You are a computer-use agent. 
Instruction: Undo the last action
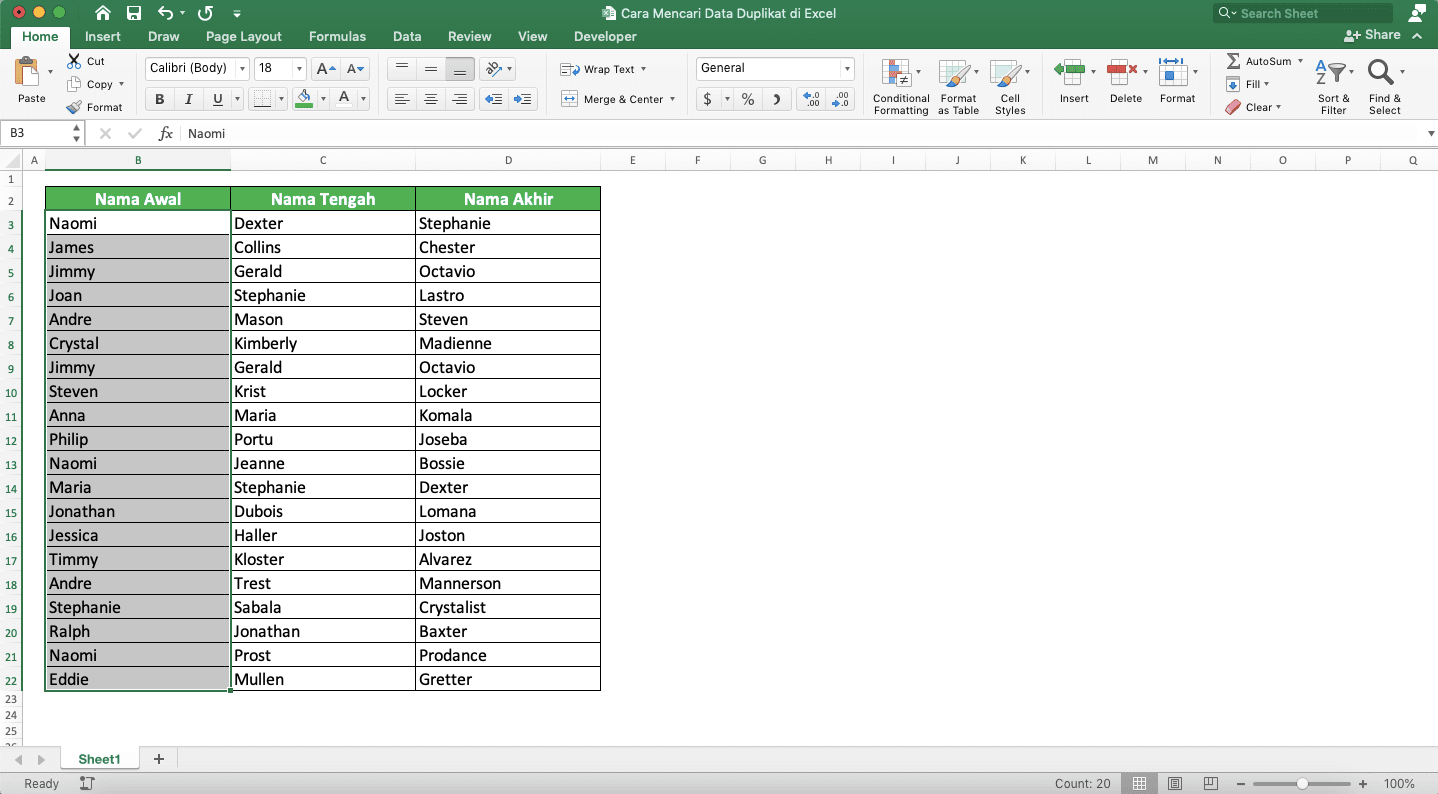[166, 13]
